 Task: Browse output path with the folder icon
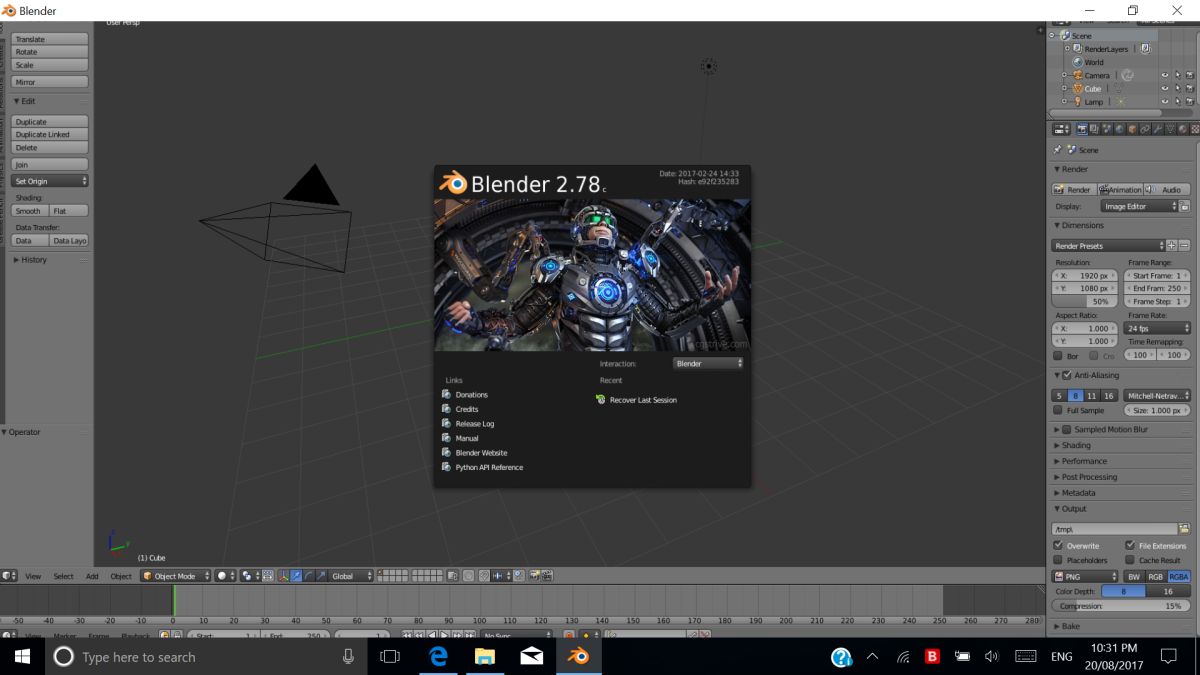pos(1184,529)
